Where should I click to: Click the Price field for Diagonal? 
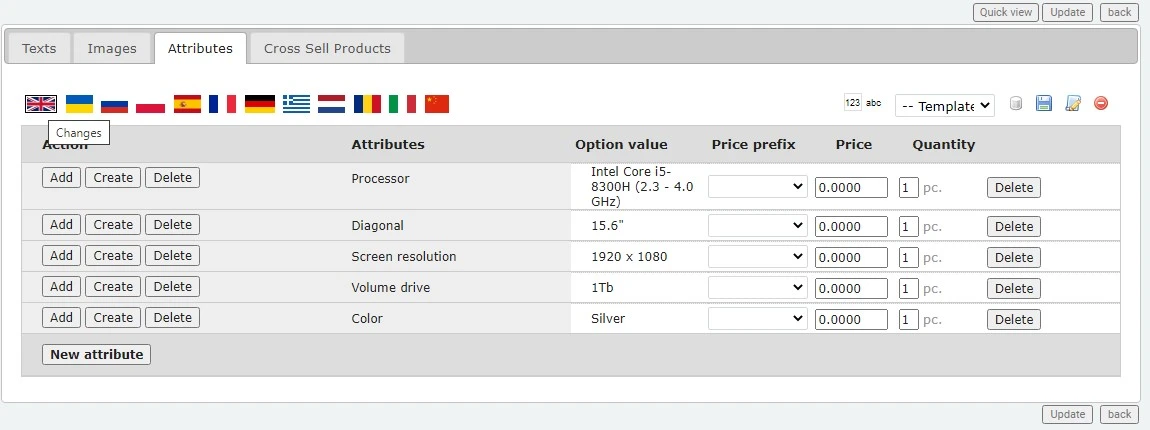coord(851,227)
